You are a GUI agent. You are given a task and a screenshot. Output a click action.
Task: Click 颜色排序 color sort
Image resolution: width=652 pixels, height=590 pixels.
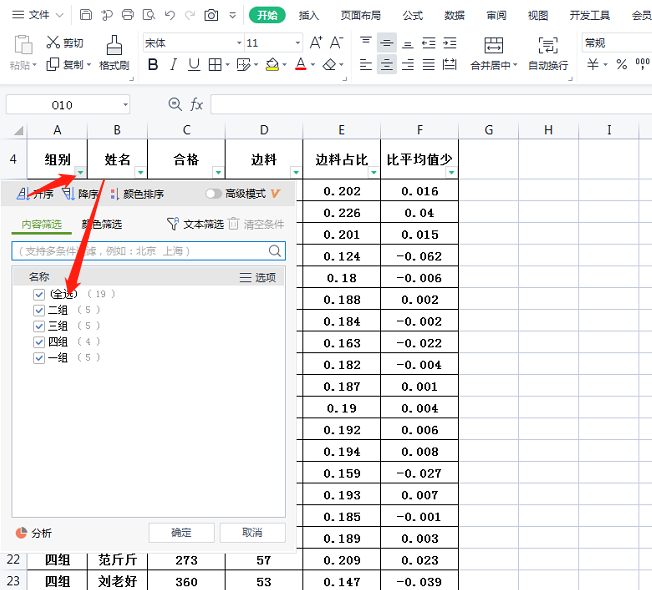137,194
